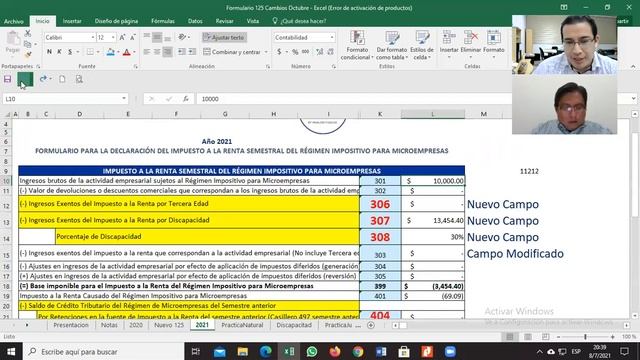Toggle bold with the N button

coord(49,52)
